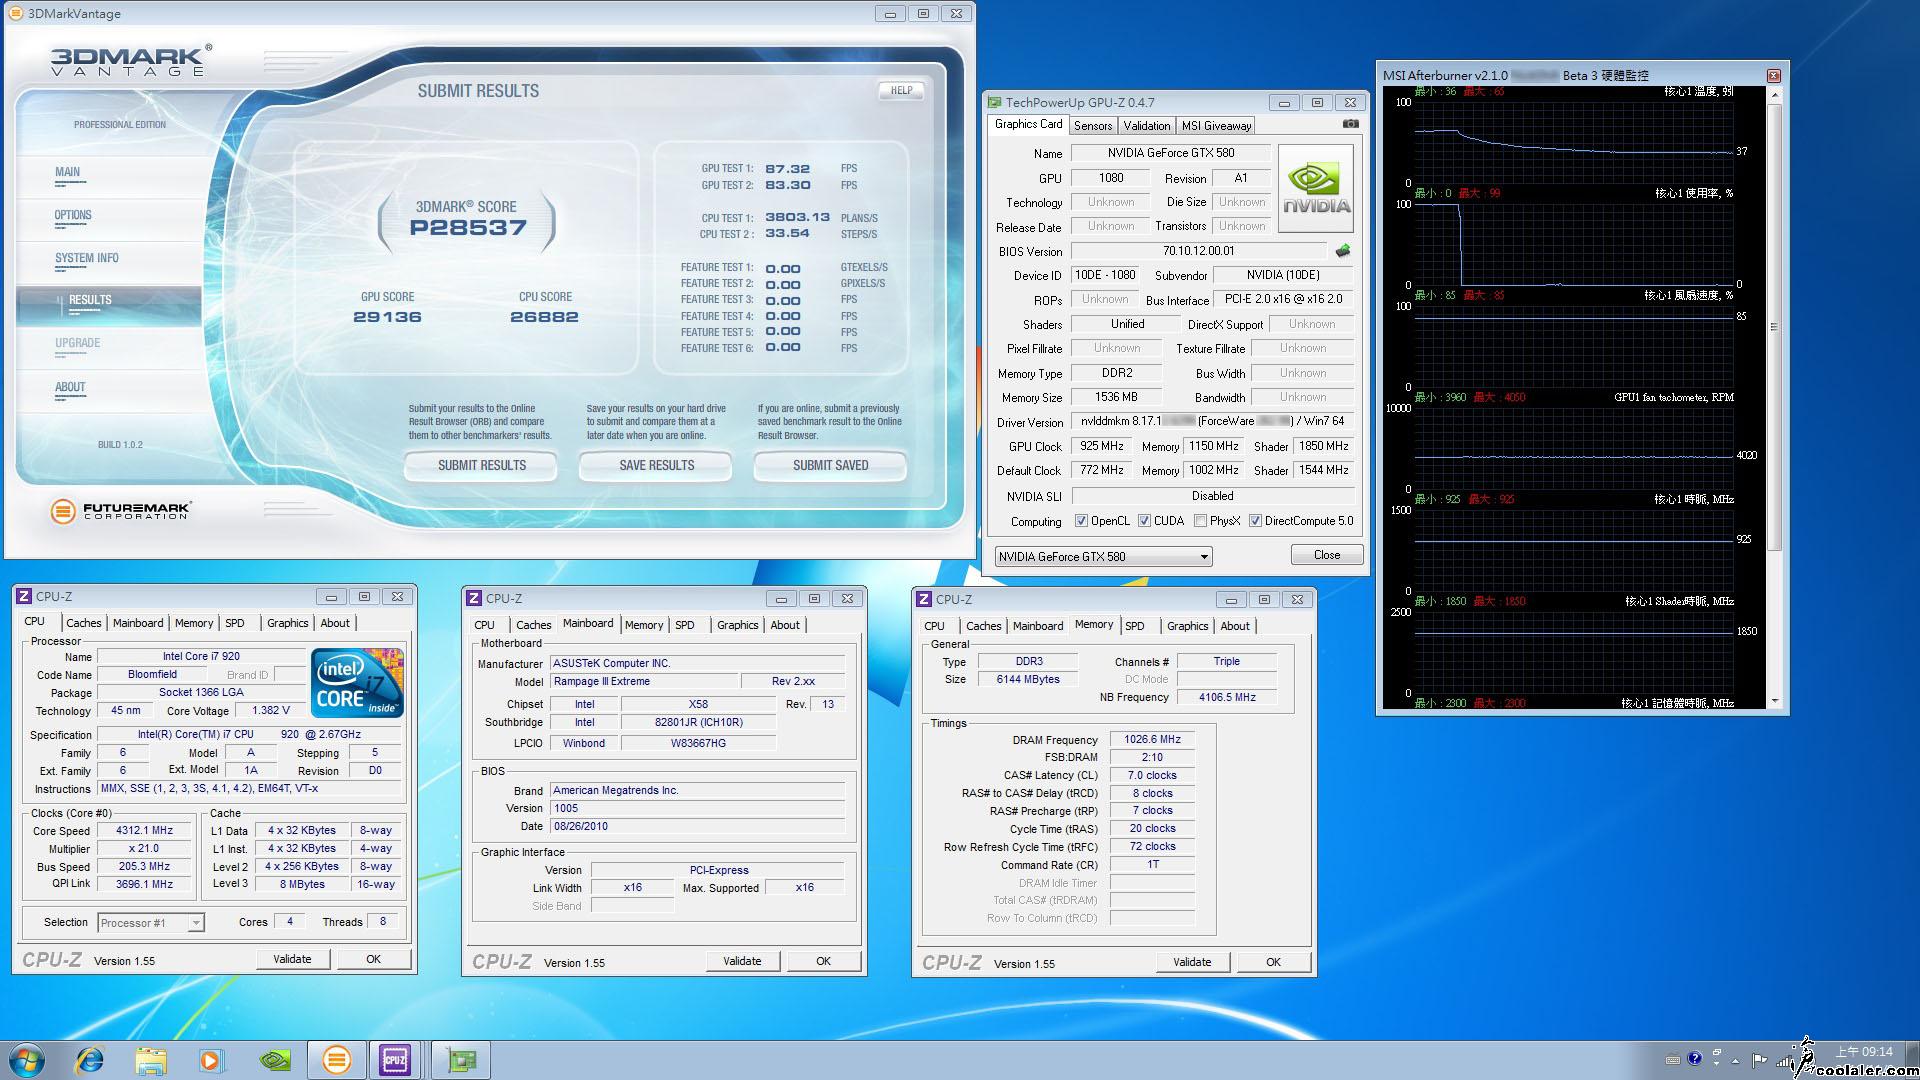Expand the Processor #1 selection dropdown
The height and width of the screenshot is (1080, 1920).
196,923
